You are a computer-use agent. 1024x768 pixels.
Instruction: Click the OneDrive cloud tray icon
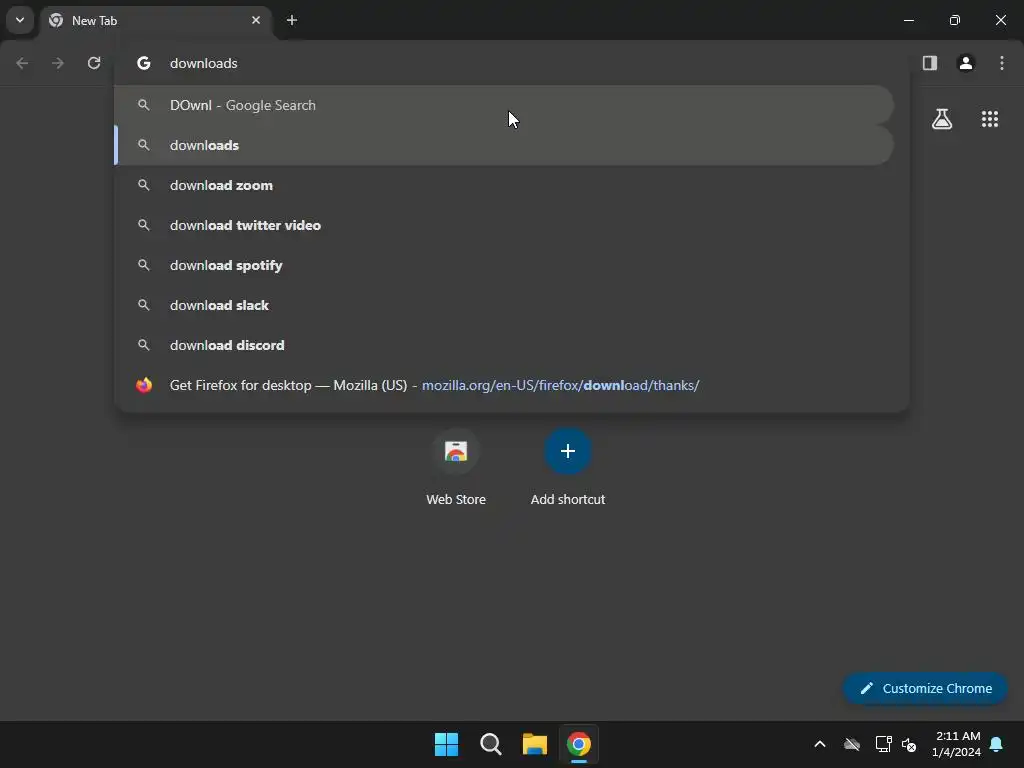(852, 744)
